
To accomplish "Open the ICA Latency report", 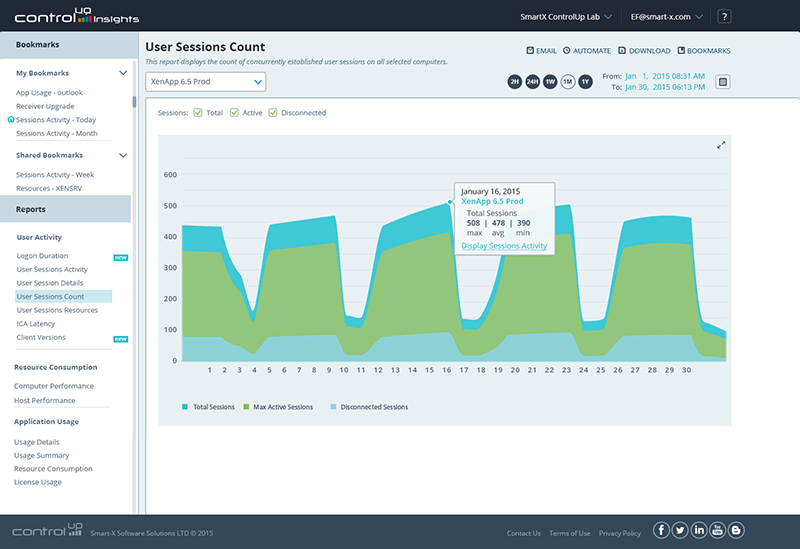I will tap(36, 323).
